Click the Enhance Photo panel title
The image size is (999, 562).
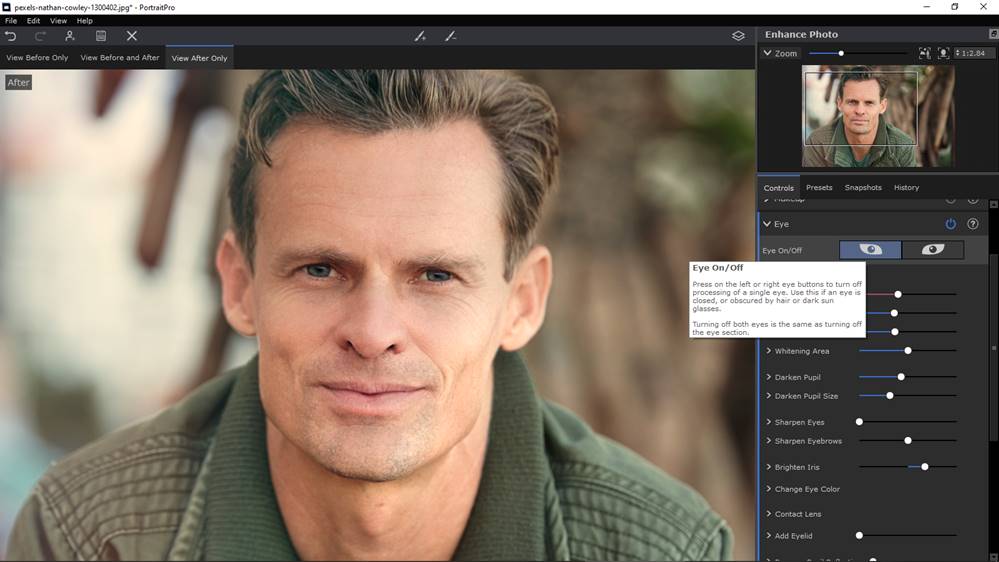tap(801, 34)
